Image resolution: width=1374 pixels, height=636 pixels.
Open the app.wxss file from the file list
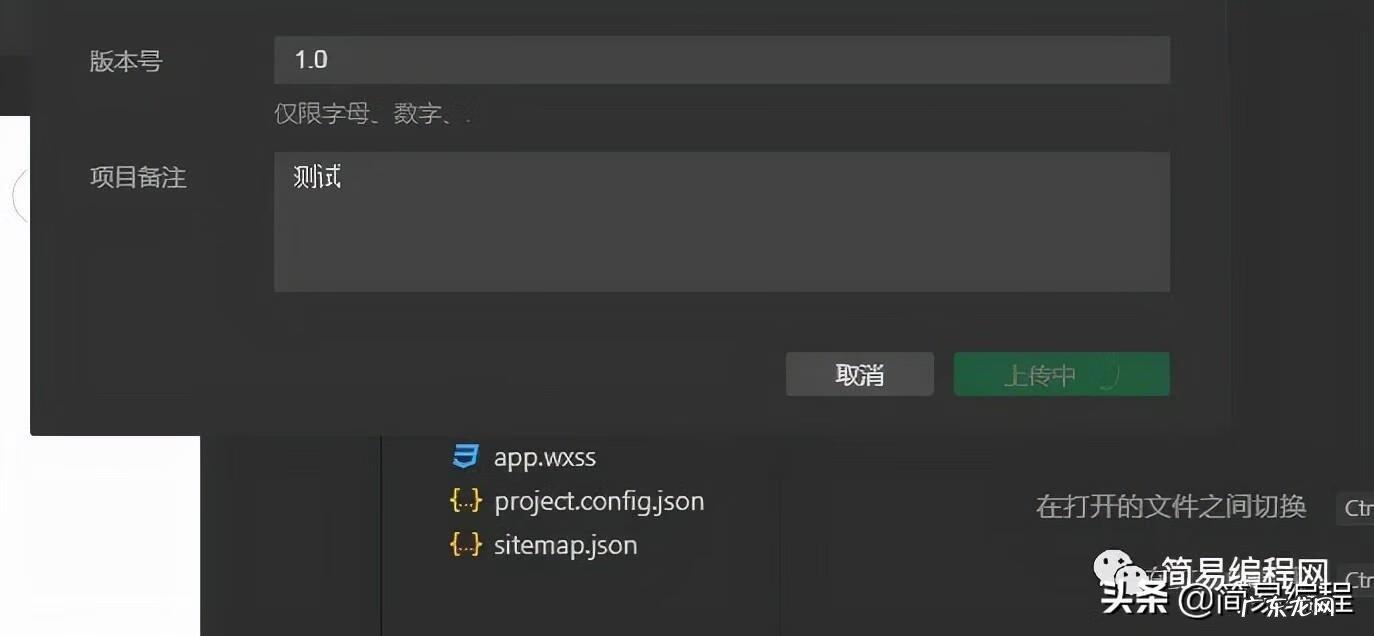(x=546, y=457)
